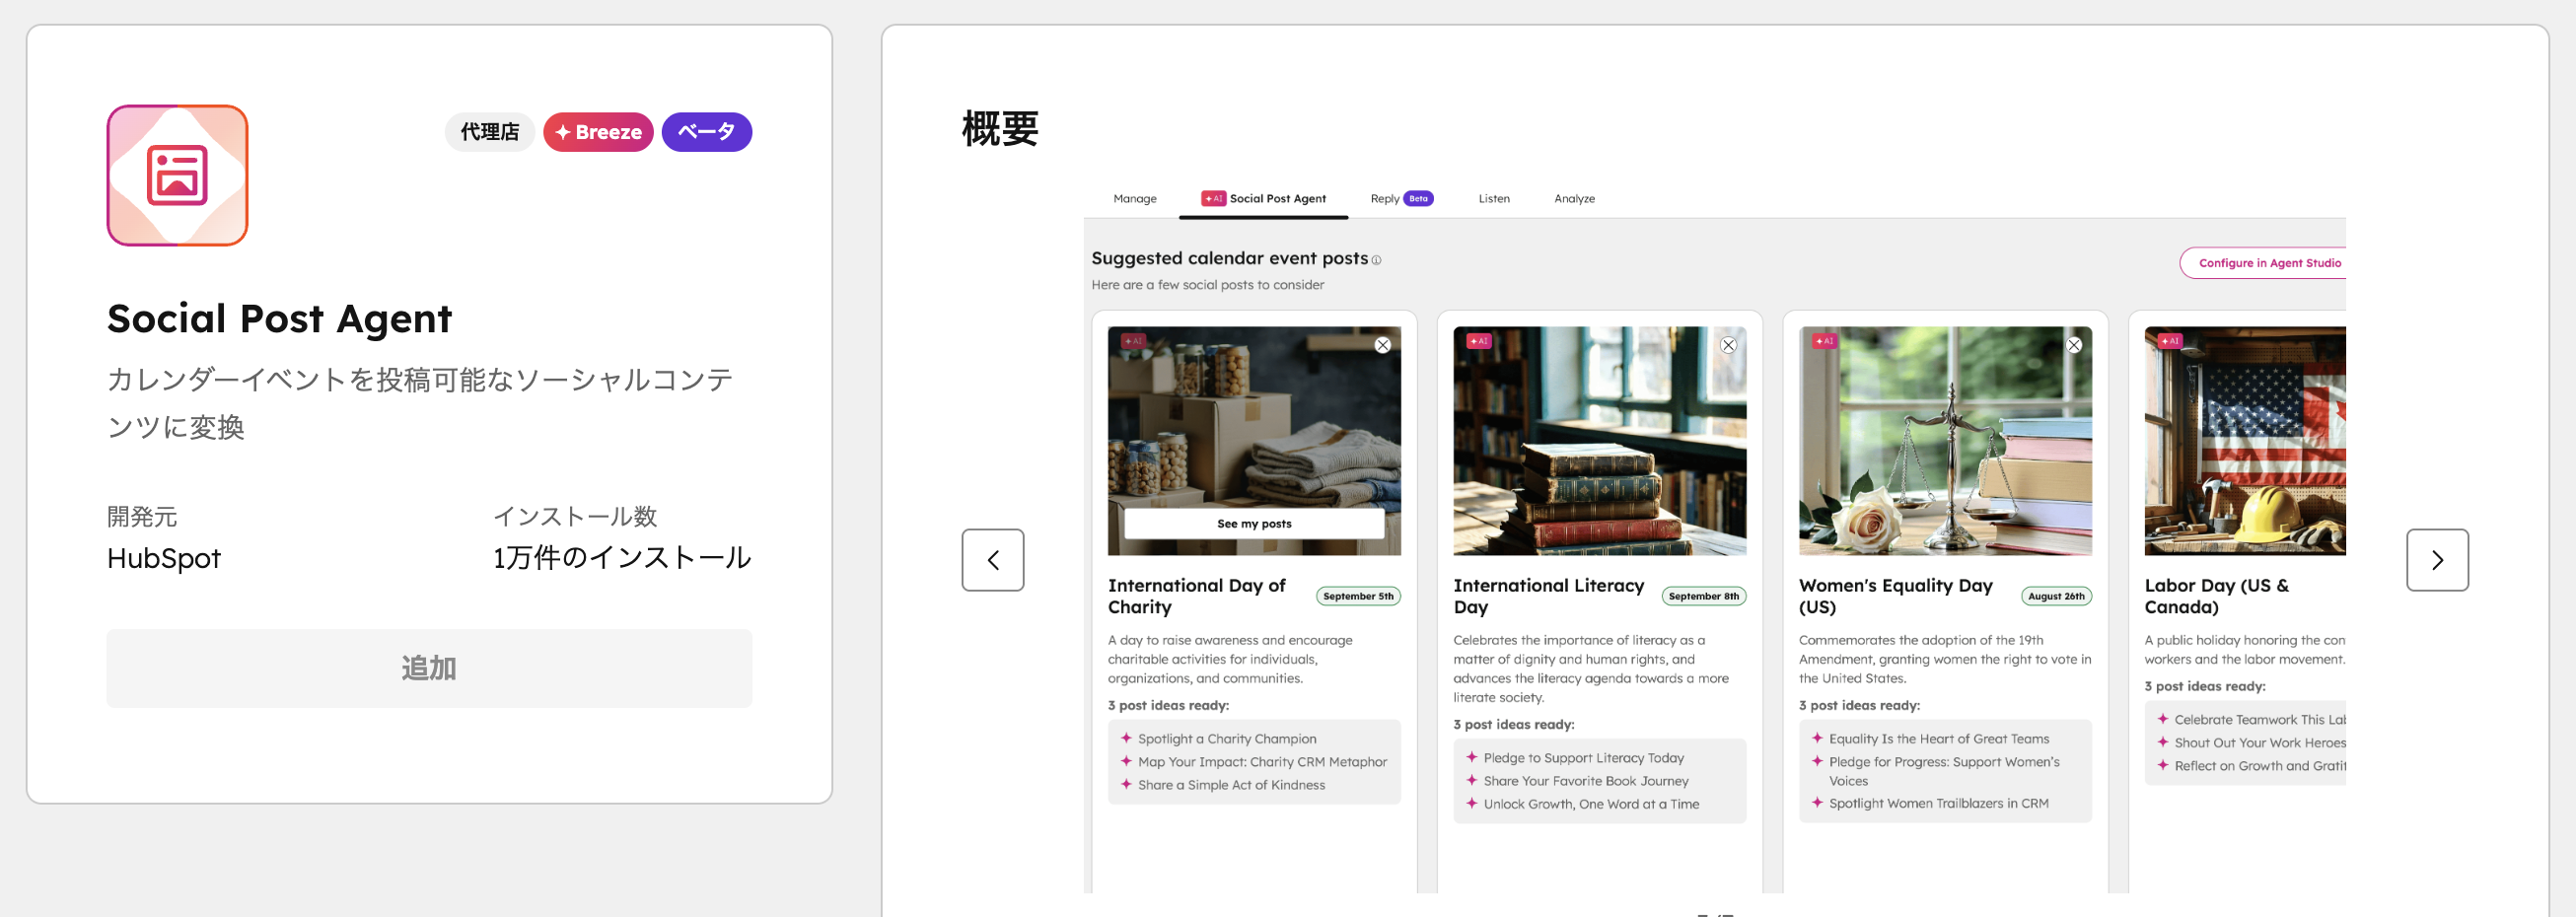Viewport: 2576px width, 917px height.
Task: Open the Manage tab
Action: (x=1134, y=199)
